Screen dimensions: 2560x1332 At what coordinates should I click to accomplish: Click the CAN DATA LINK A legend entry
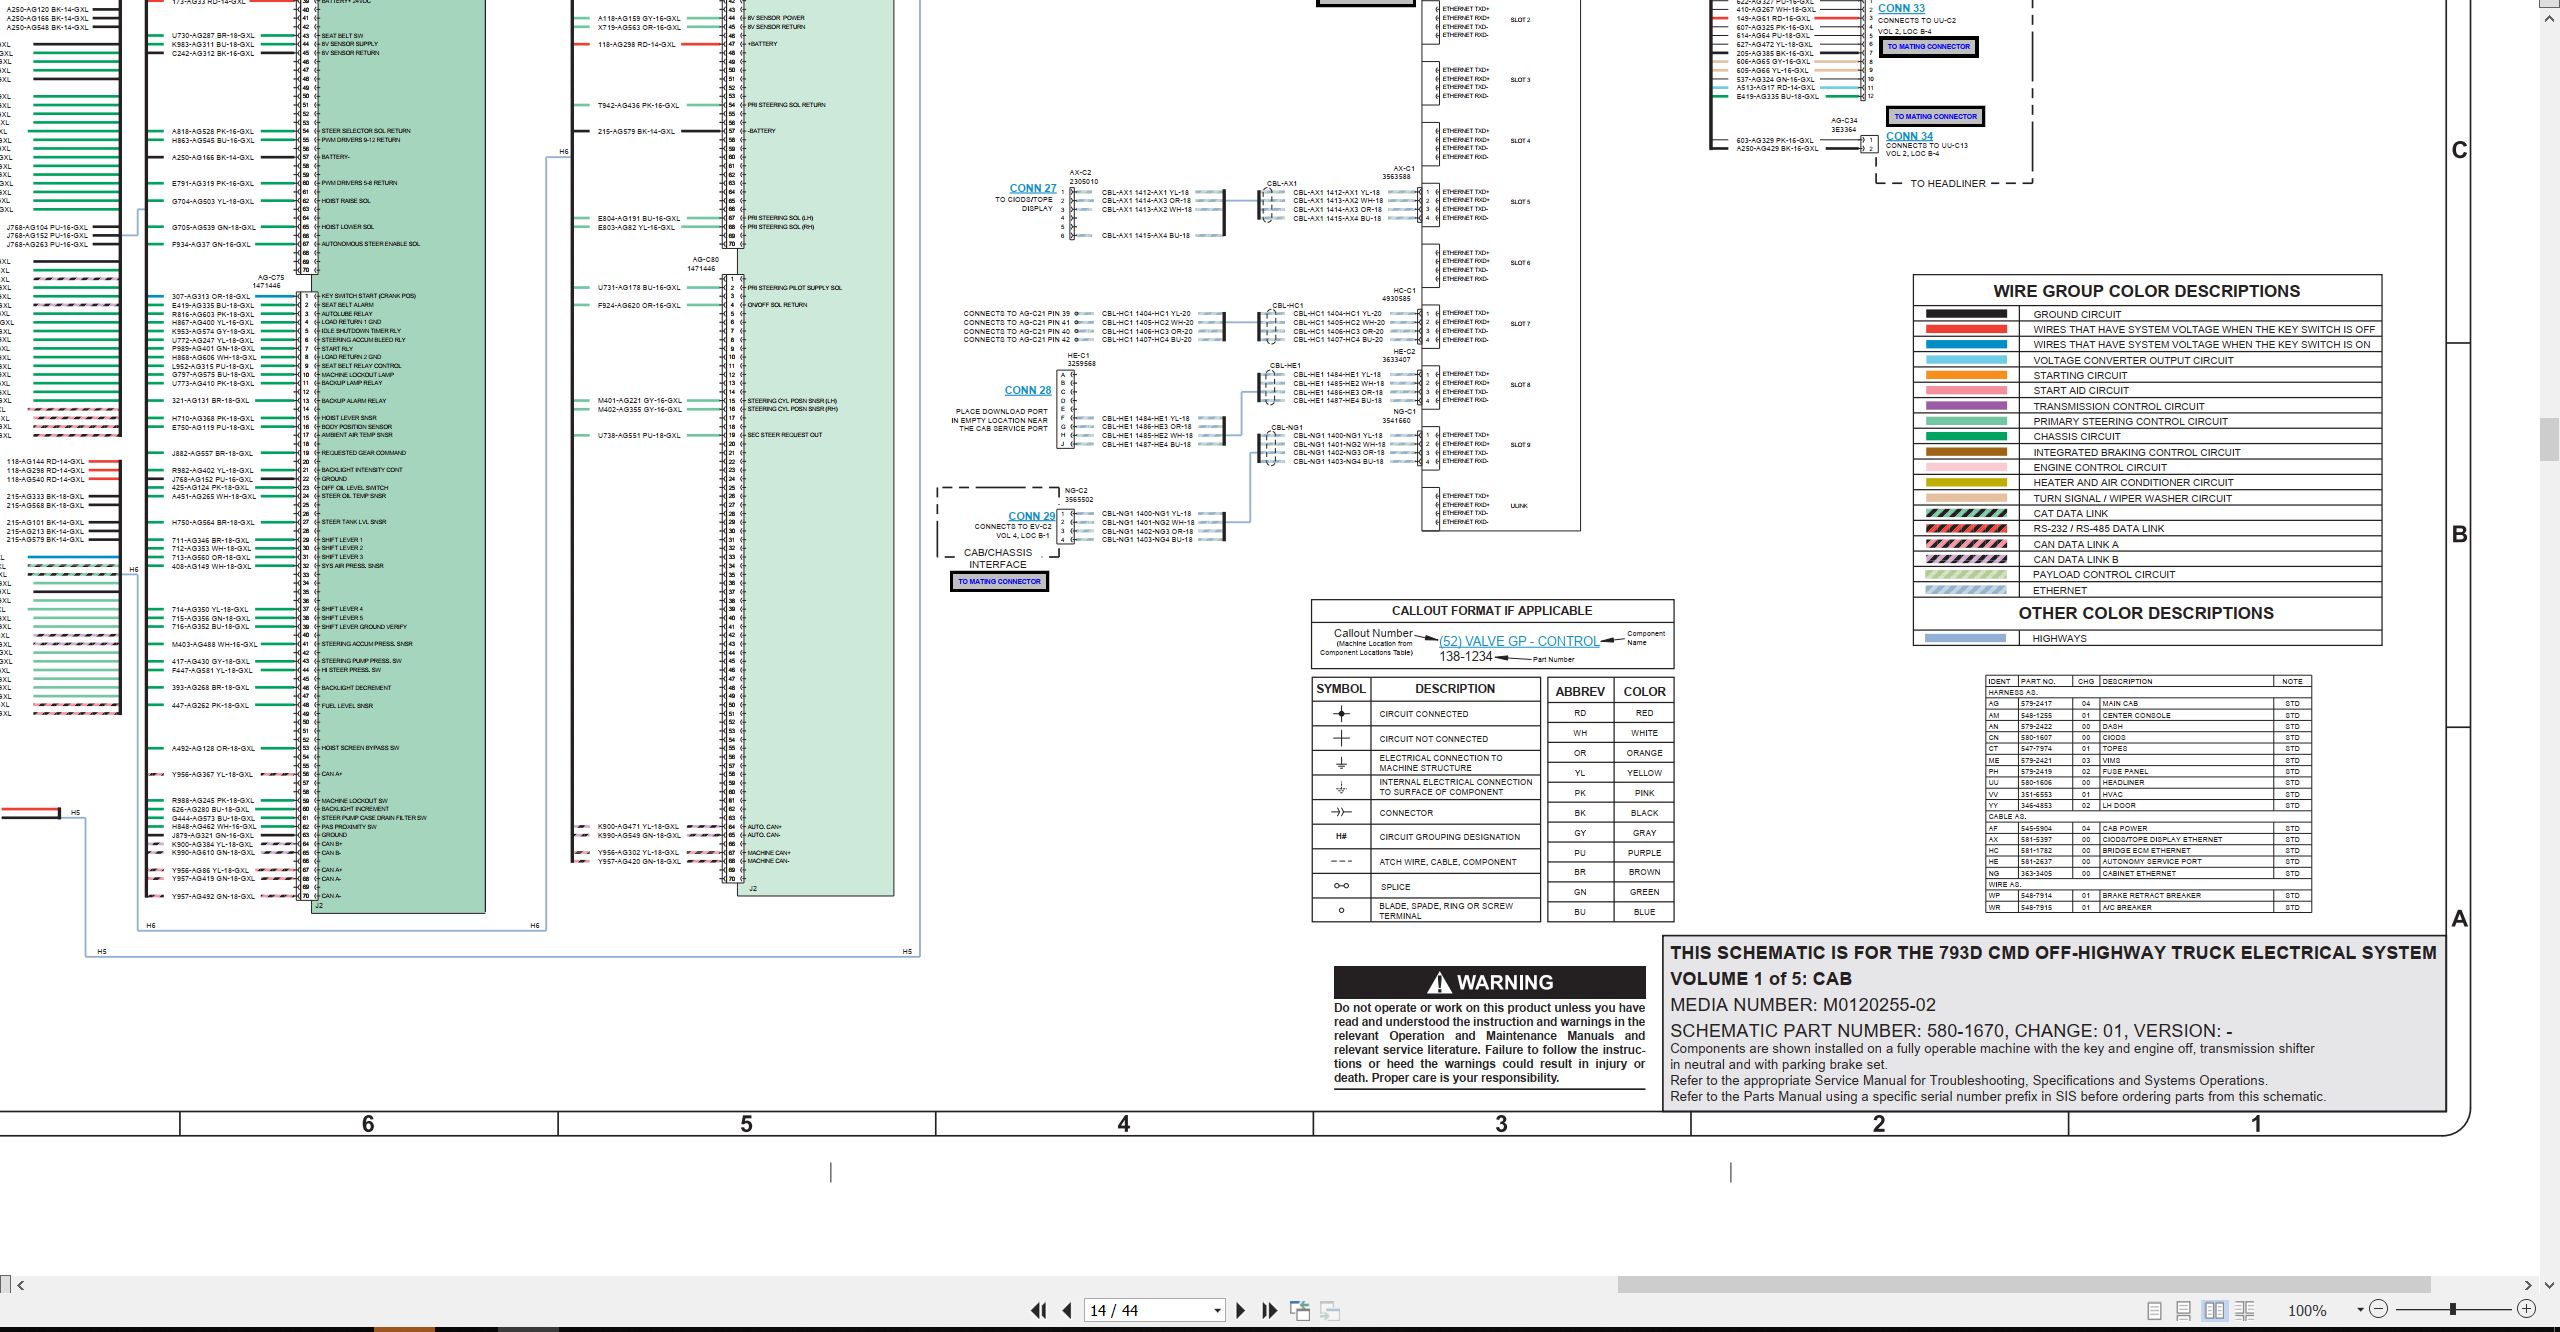[2147, 544]
